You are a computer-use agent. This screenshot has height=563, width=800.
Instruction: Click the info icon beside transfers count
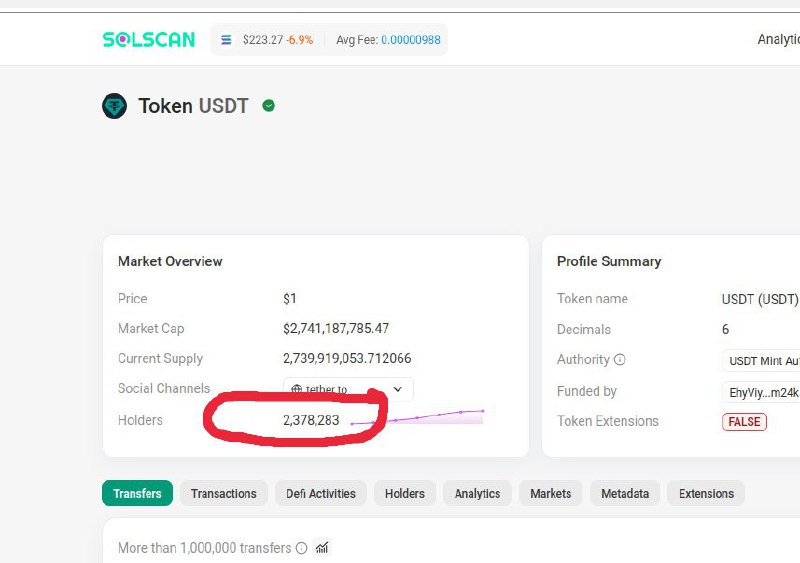pyautogui.click(x=301, y=548)
